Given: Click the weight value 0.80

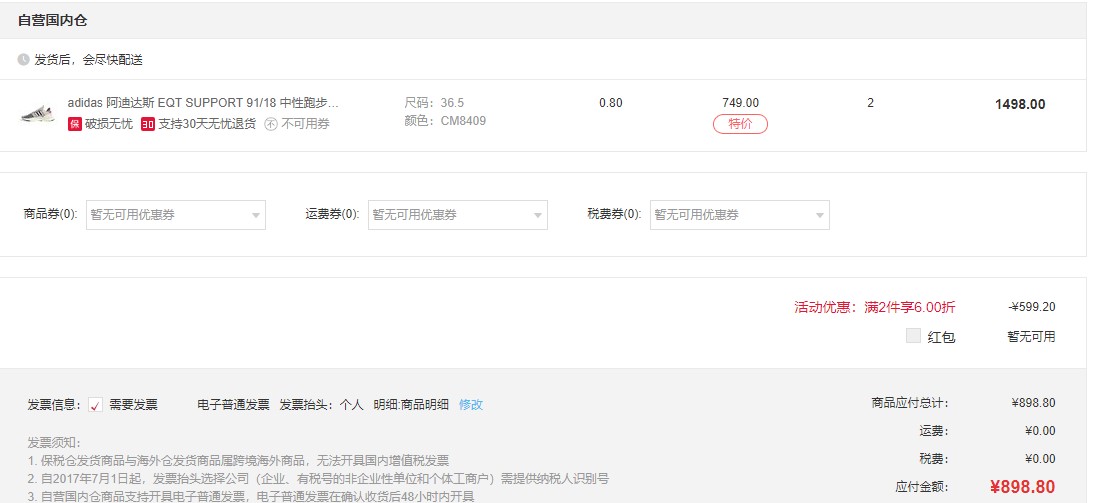Looking at the screenshot, I should pos(611,102).
